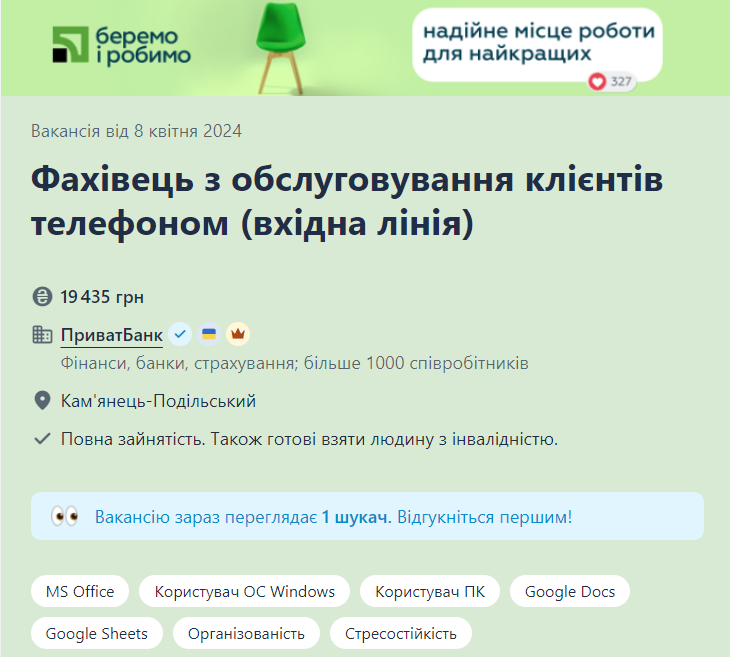The height and width of the screenshot is (657, 730).
Task: Click the PrivatBank green logo icon
Action: (x=70, y=44)
